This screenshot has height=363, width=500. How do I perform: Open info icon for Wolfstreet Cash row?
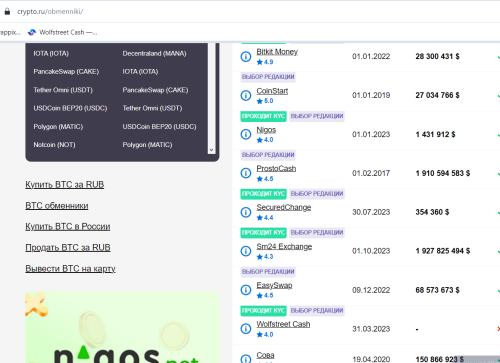[246, 329]
